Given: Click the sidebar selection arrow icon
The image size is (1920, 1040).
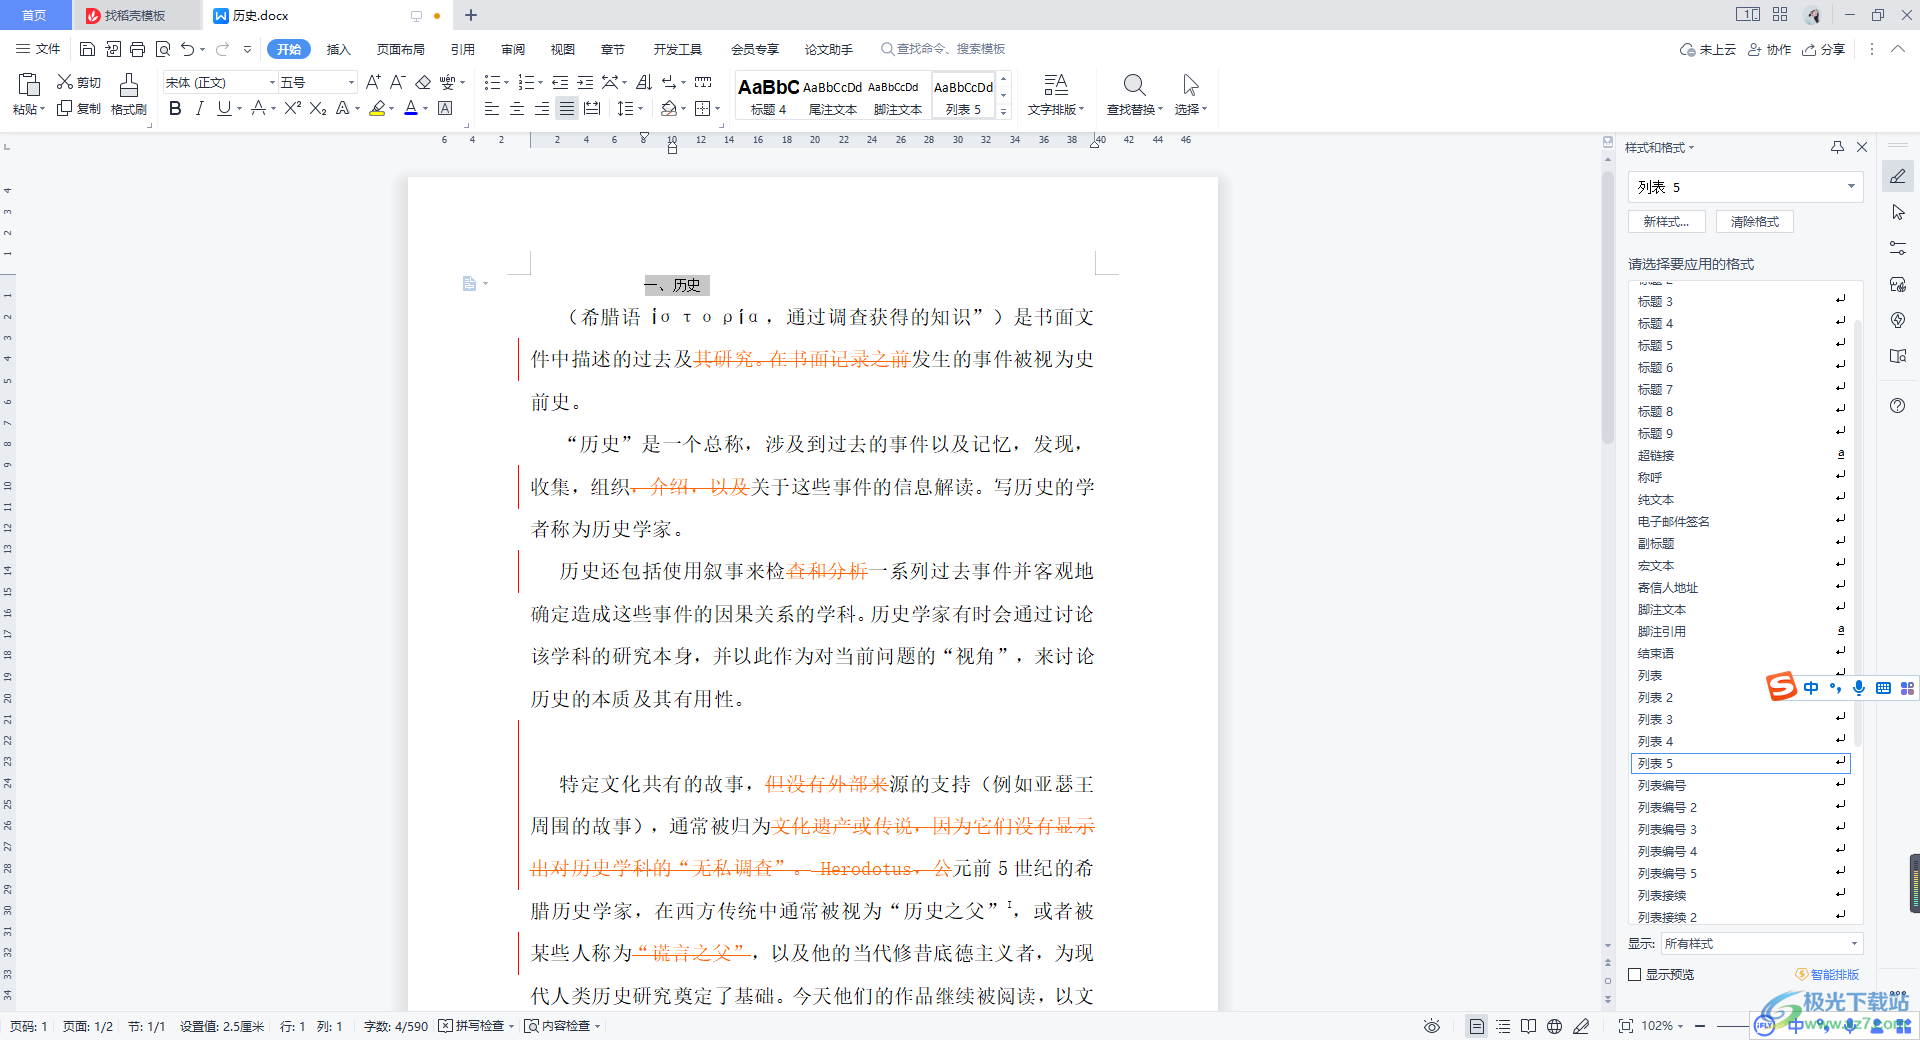Looking at the screenshot, I should (x=1898, y=212).
